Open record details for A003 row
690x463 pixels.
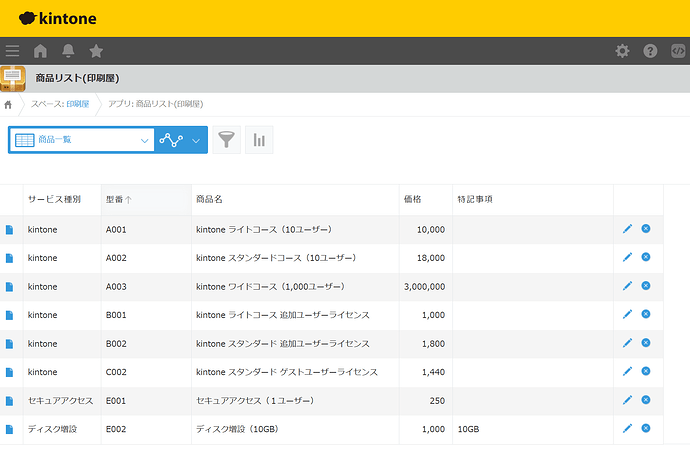click(x=10, y=287)
